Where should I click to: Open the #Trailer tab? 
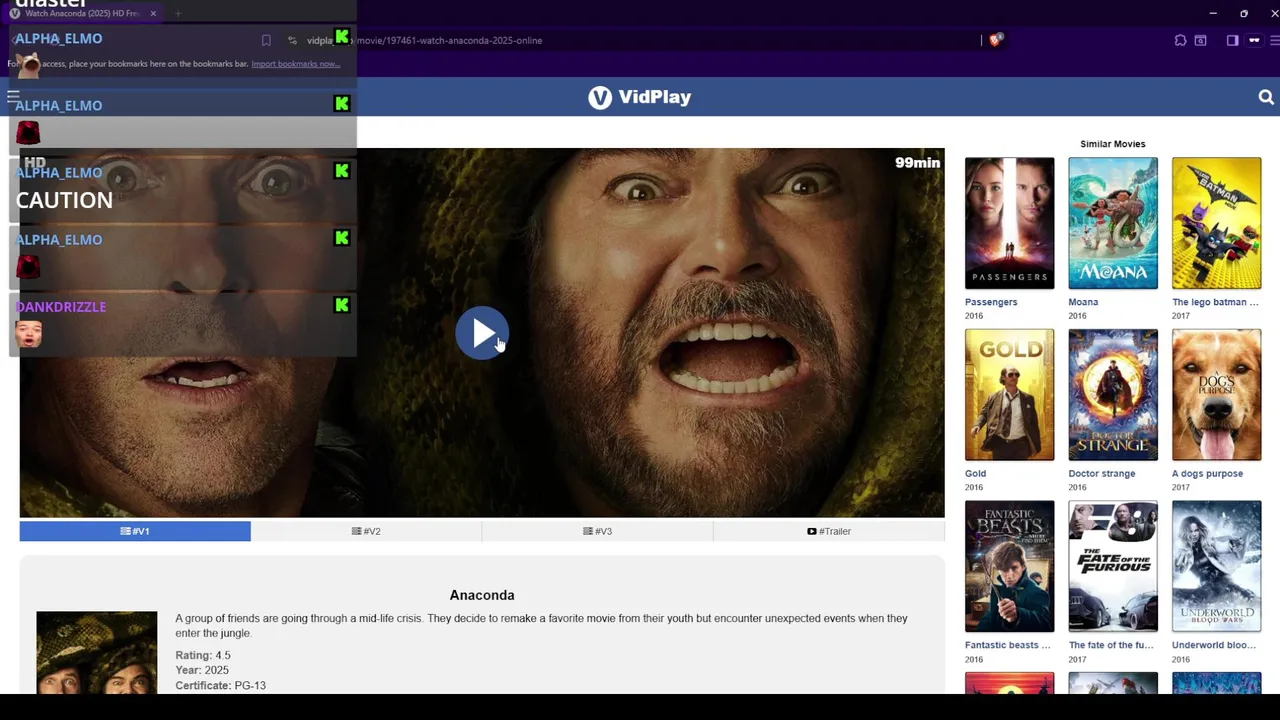(x=829, y=531)
